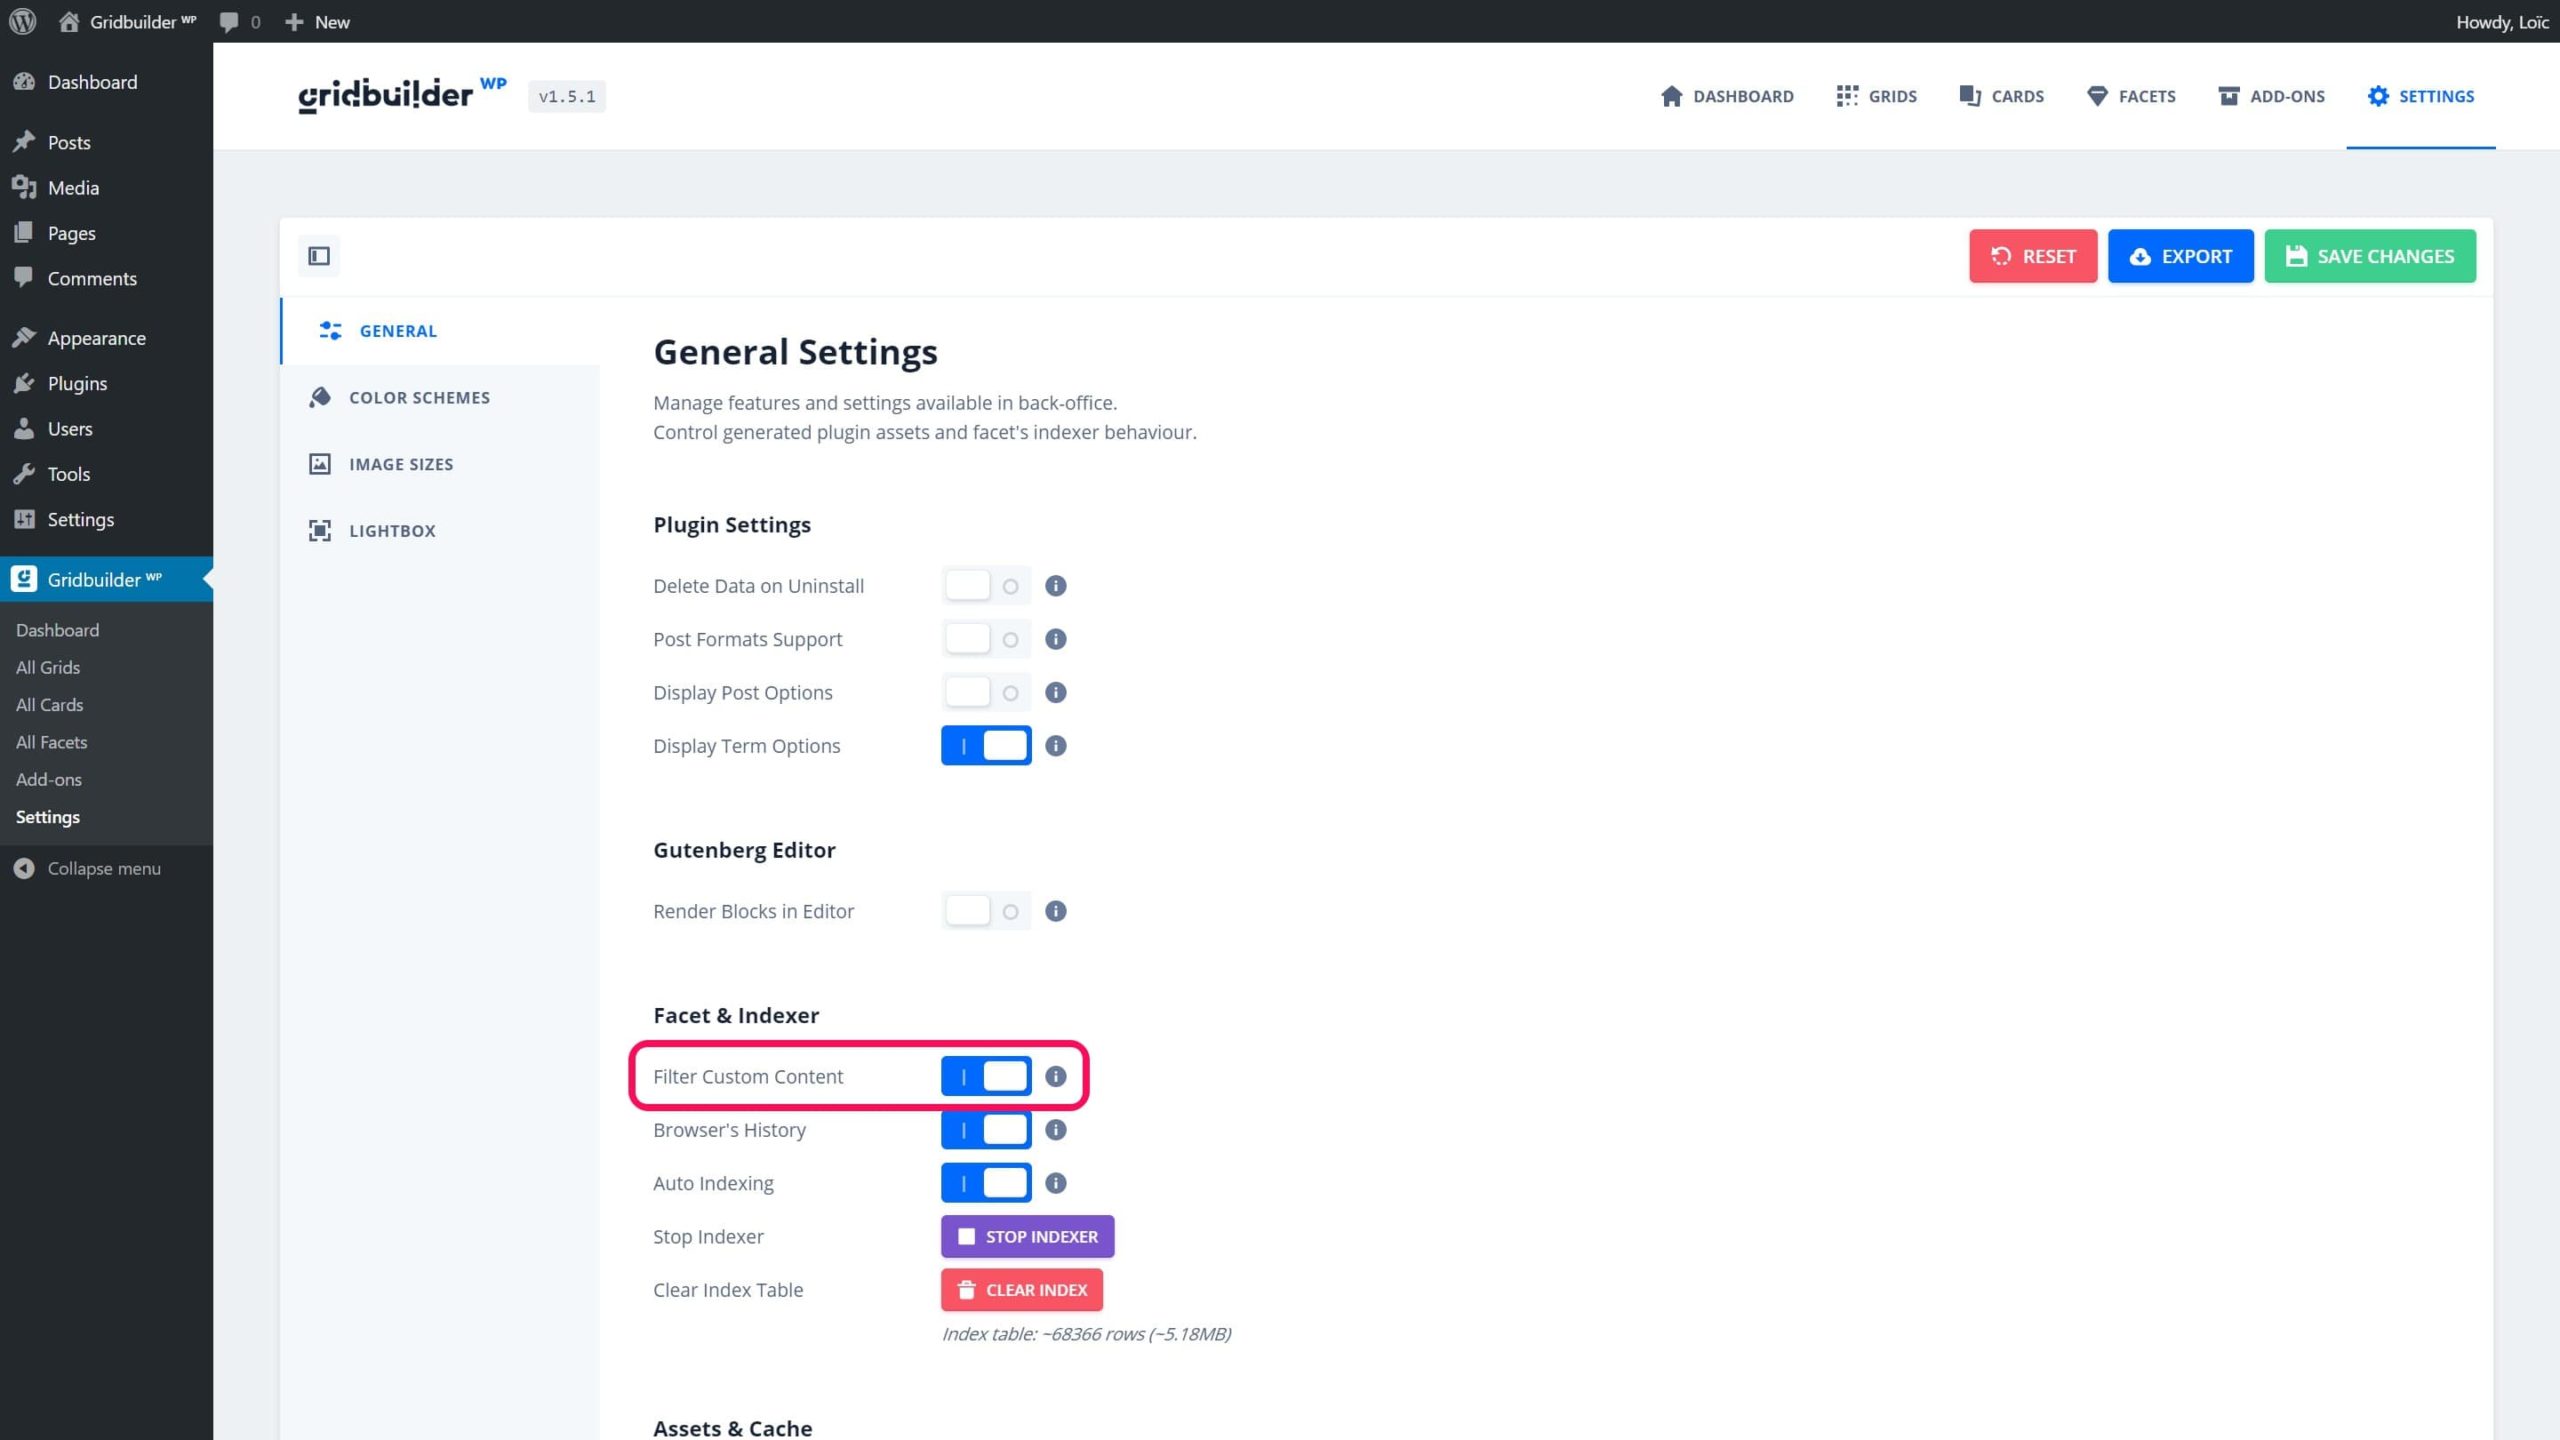Open the Gridbuilder Facets screen via diamond icon

pyautogui.click(x=2131, y=96)
